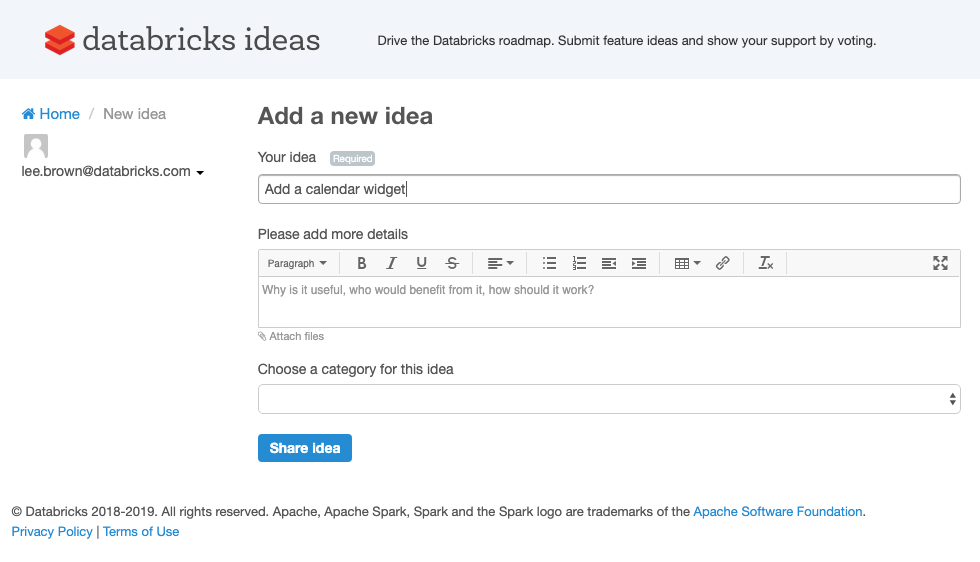Screen dimensions: 980x562
Task: Toggle italic text formatting
Action: coord(392,263)
